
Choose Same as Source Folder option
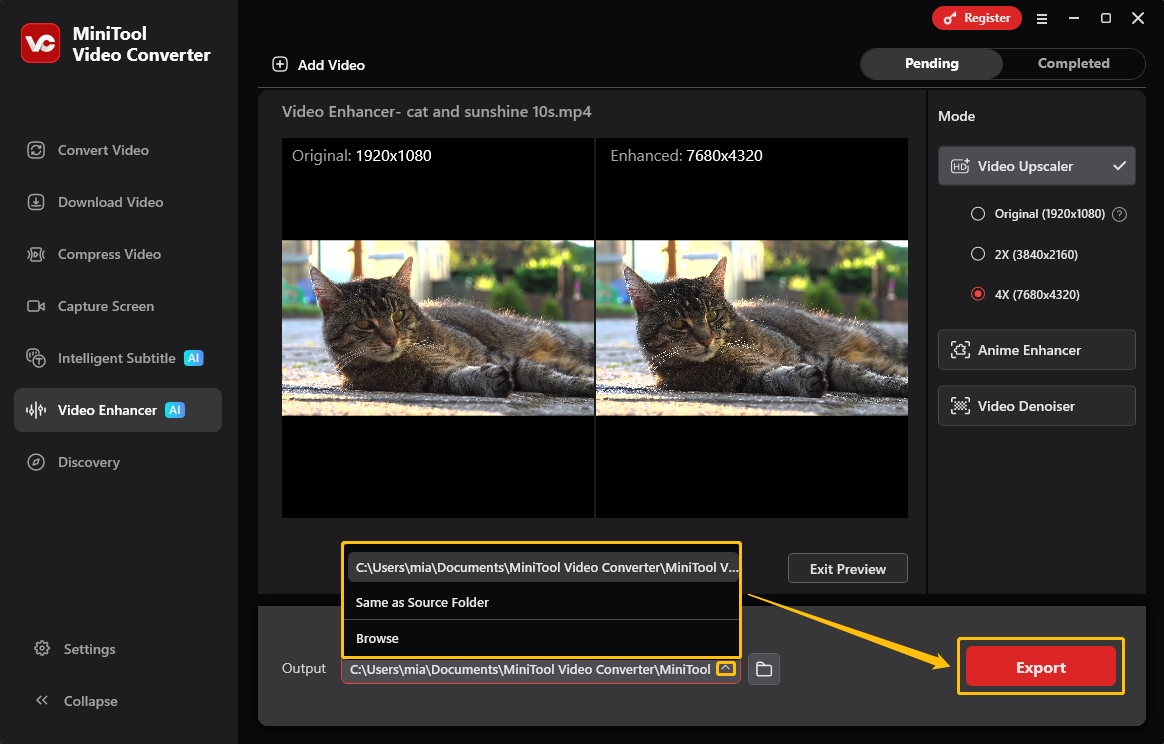tap(422, 602)
